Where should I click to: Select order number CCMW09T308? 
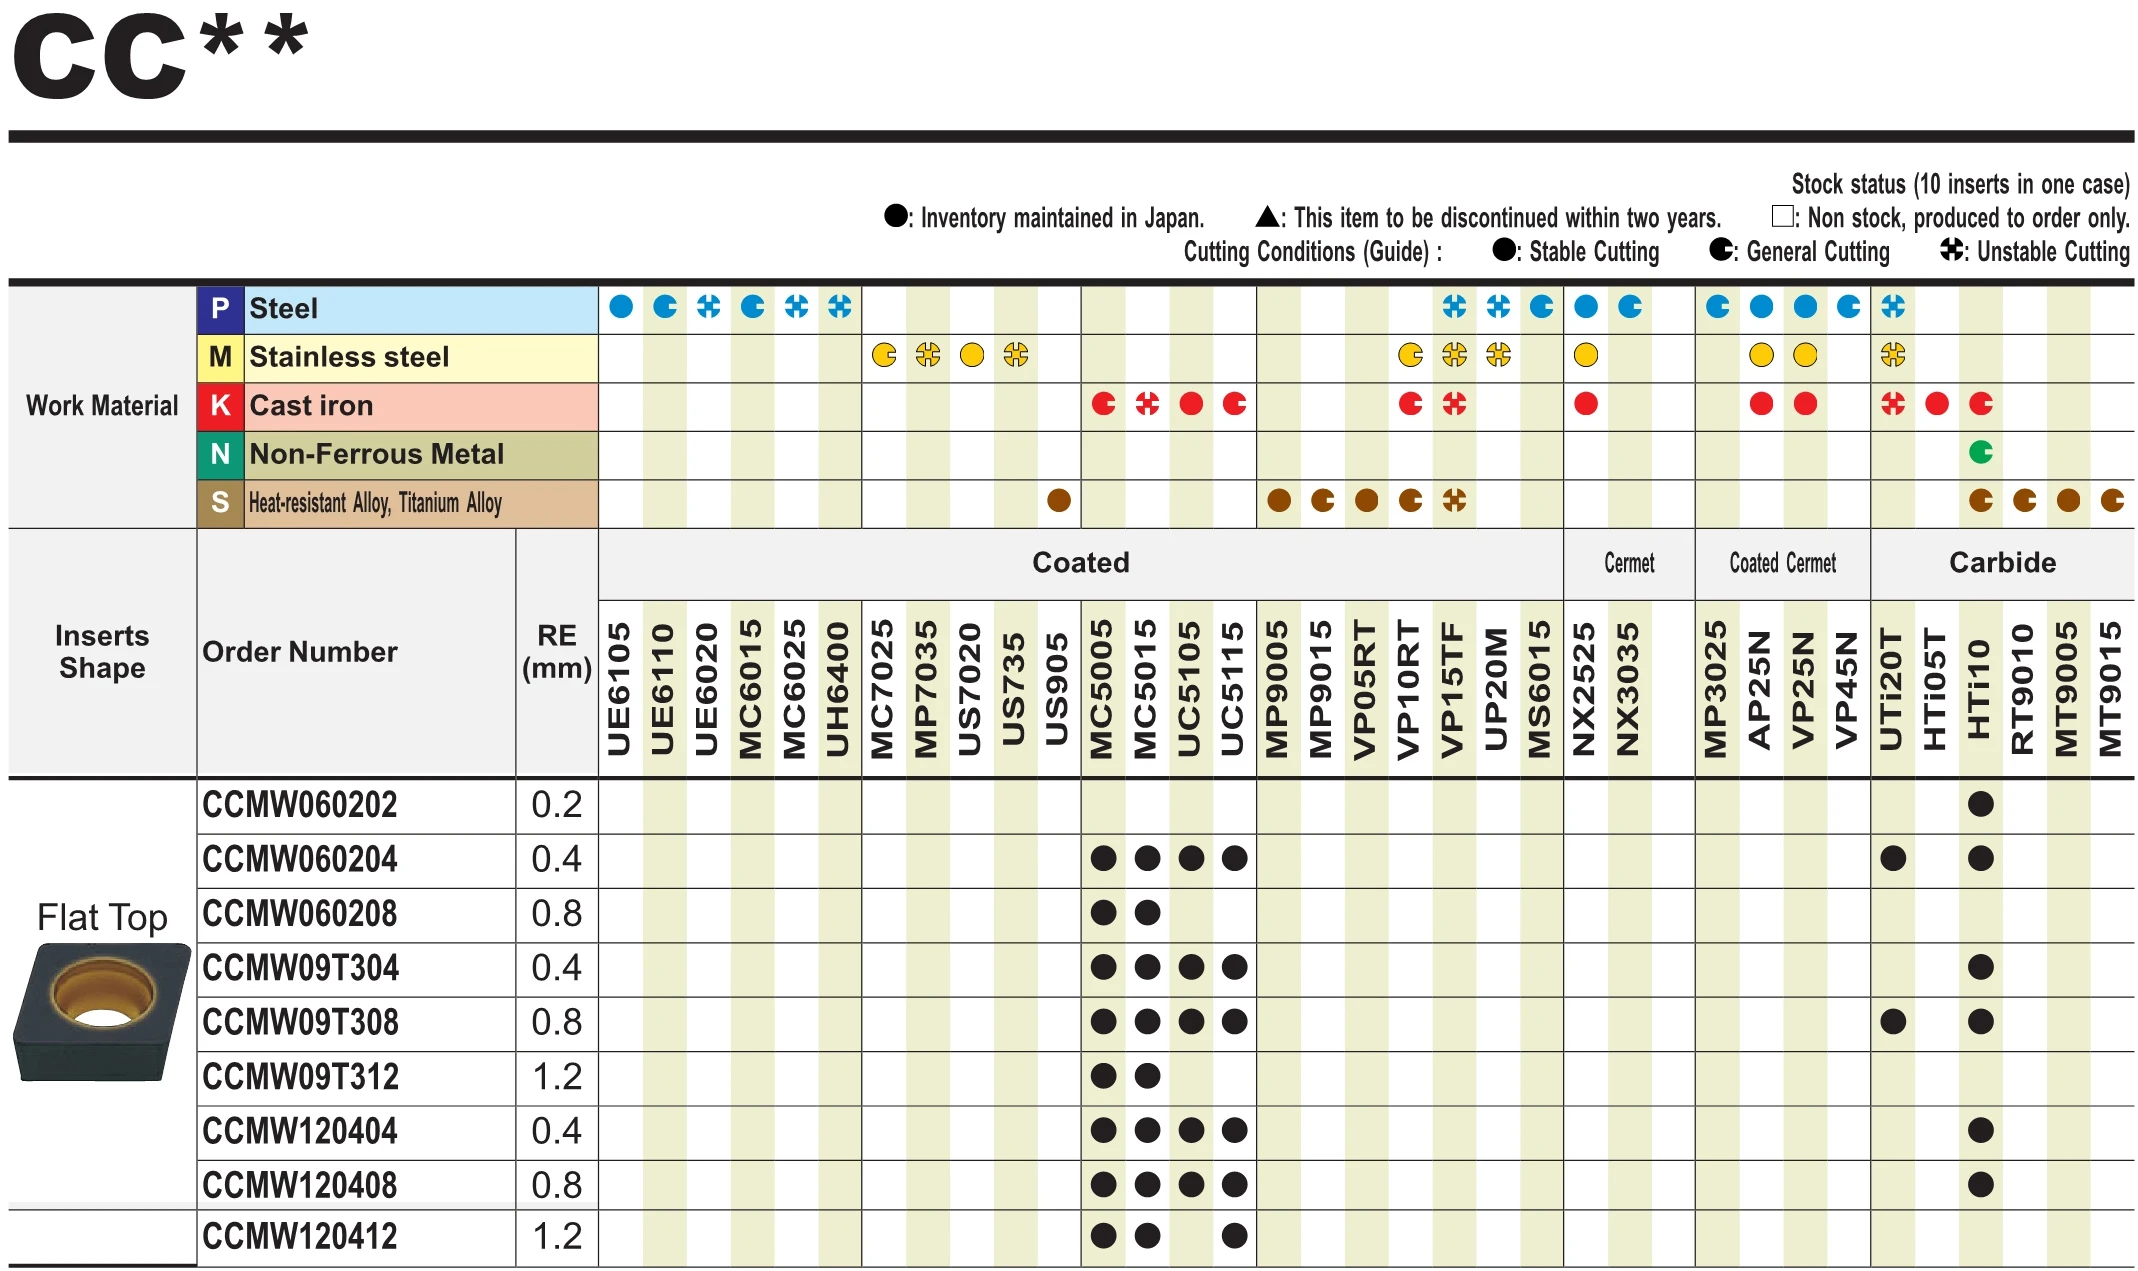pos(300,1022)
